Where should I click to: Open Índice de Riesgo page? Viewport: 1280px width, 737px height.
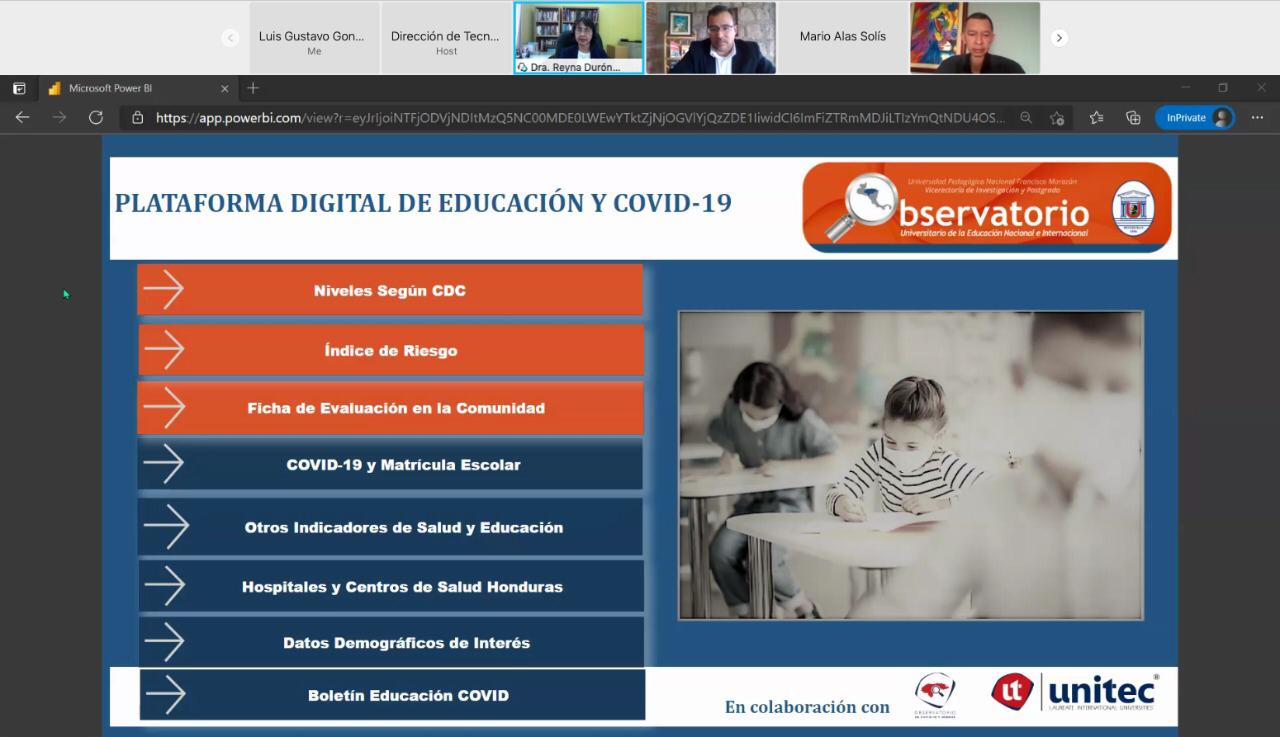tap(391, 350)
